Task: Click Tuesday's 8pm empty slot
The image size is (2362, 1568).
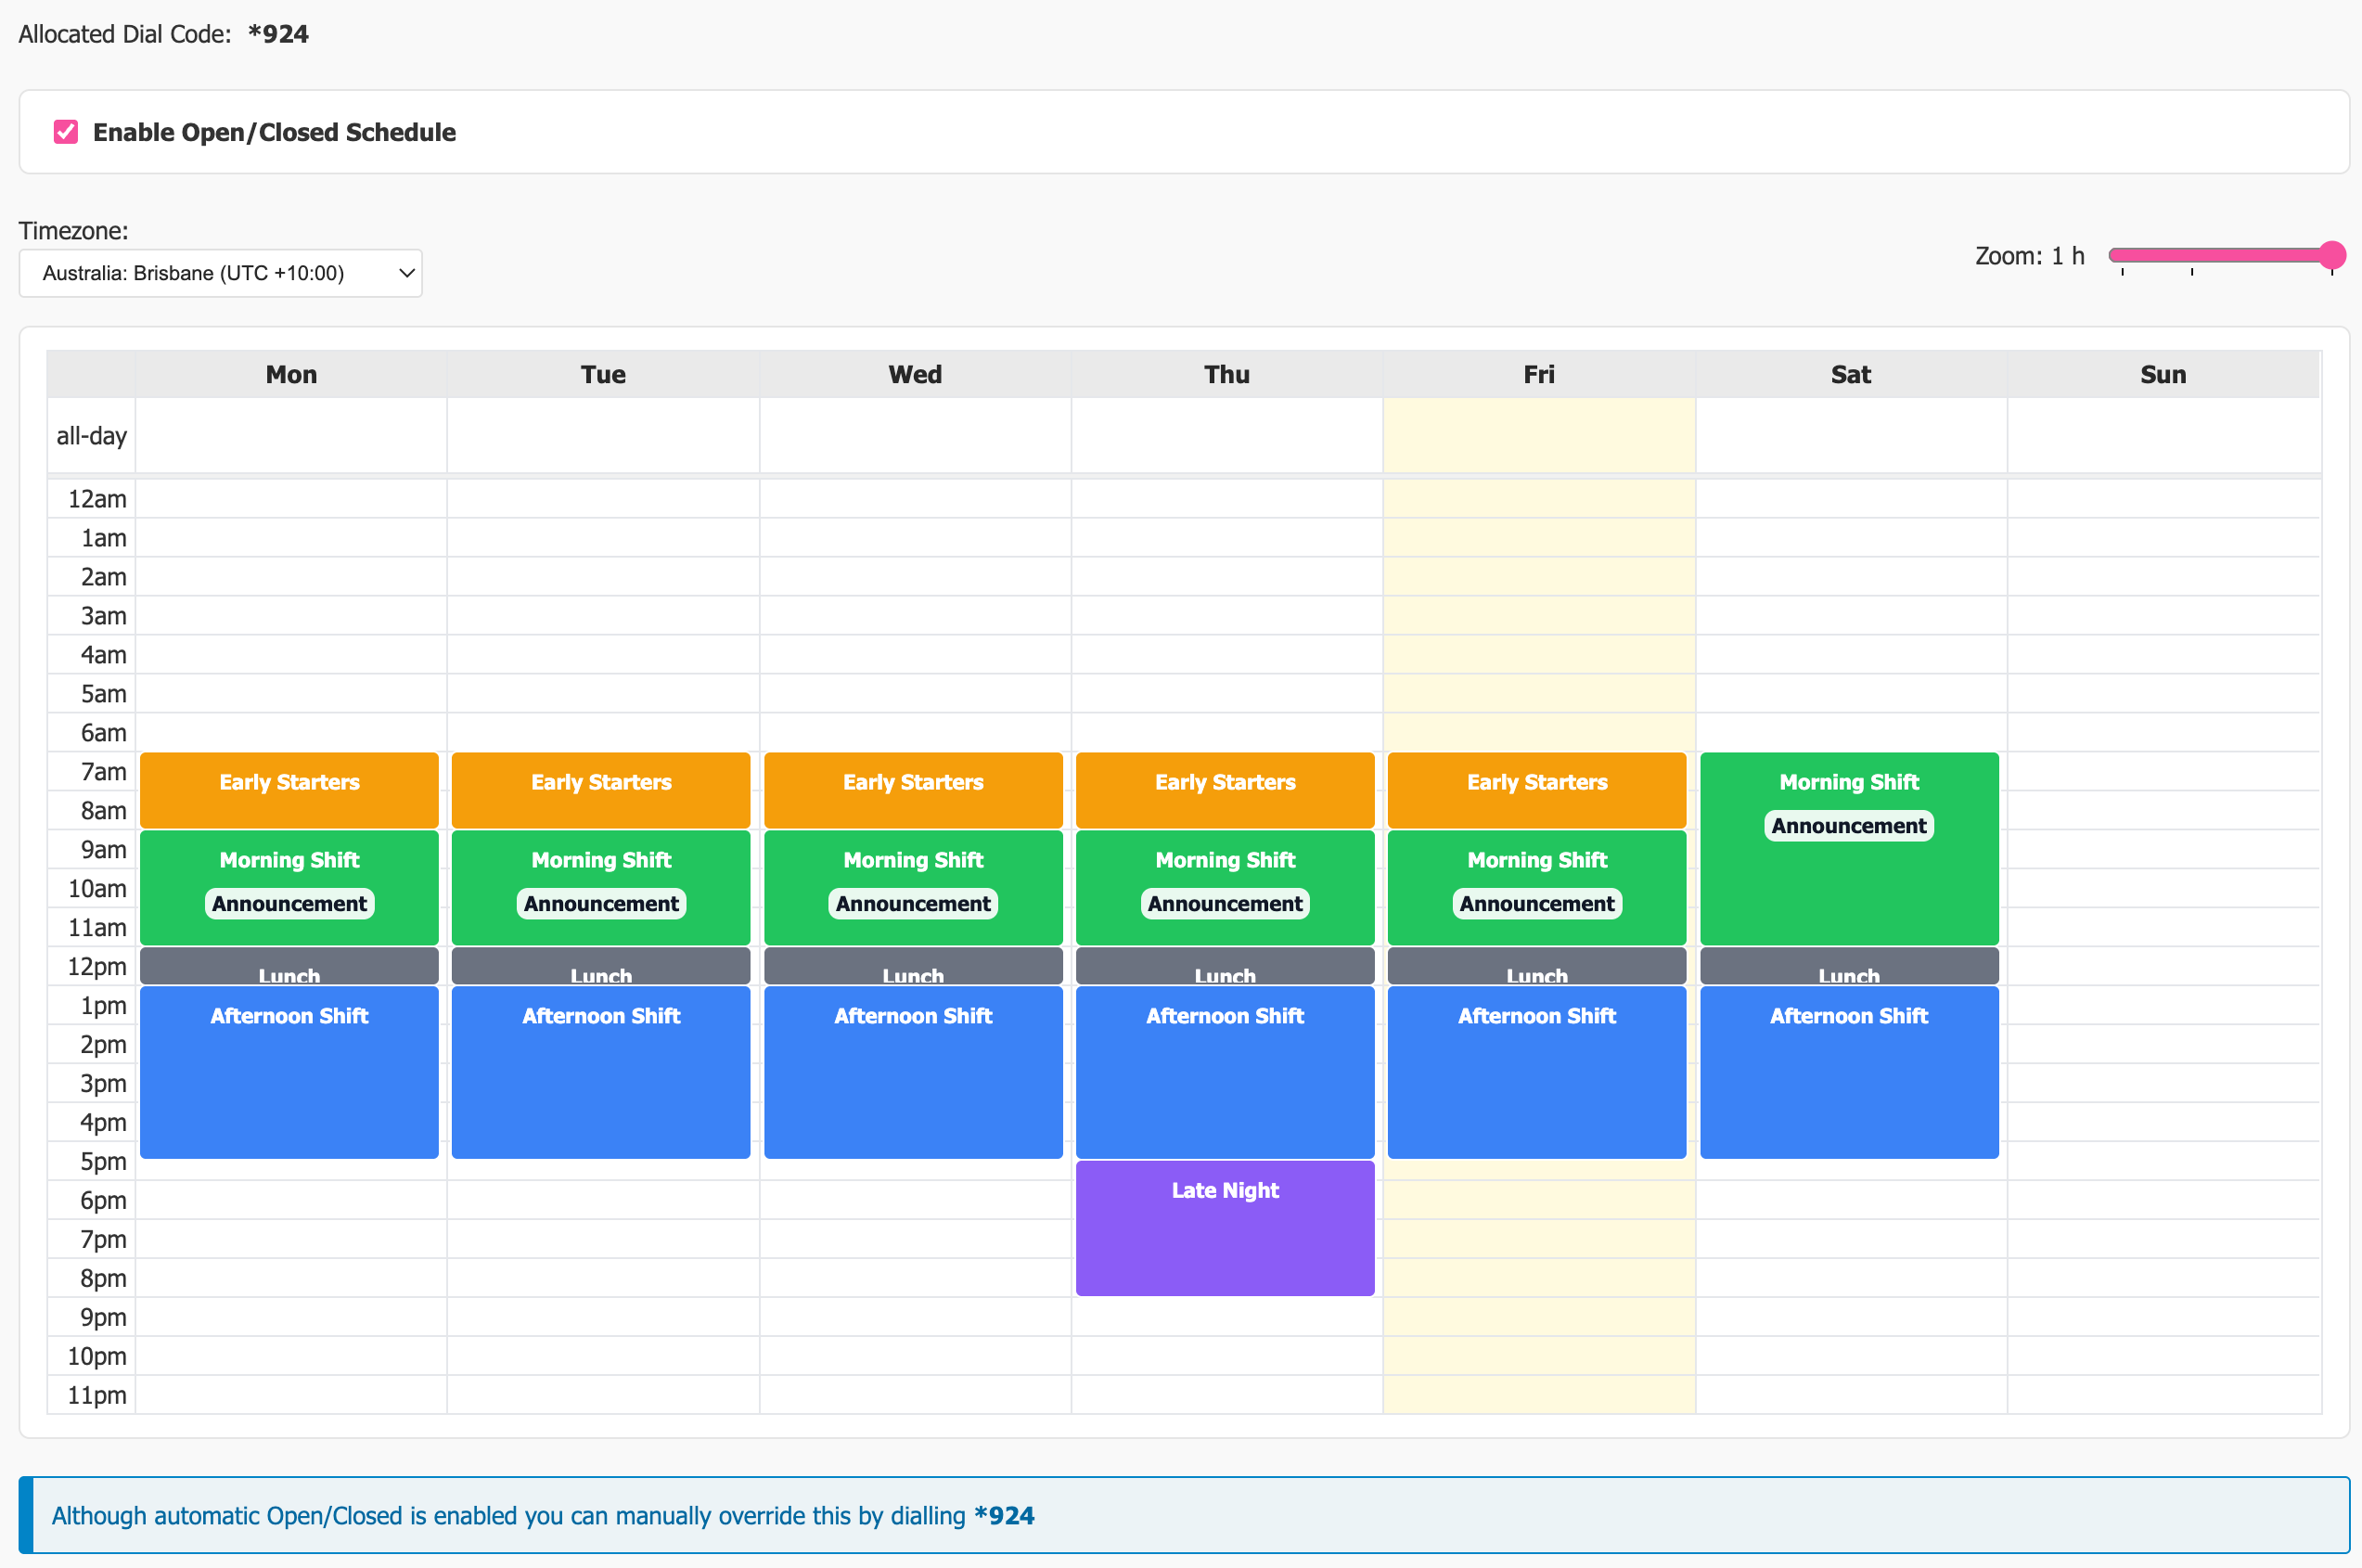Action: [602, 1278]
